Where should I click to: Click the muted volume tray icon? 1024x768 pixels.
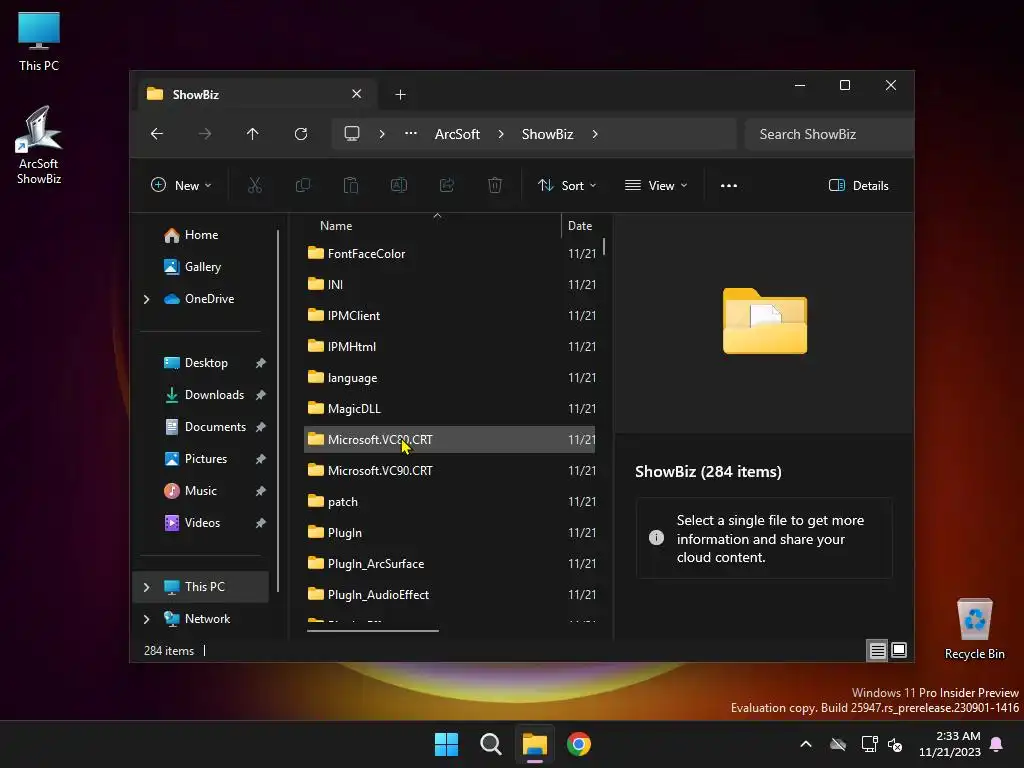pos(895,744)
